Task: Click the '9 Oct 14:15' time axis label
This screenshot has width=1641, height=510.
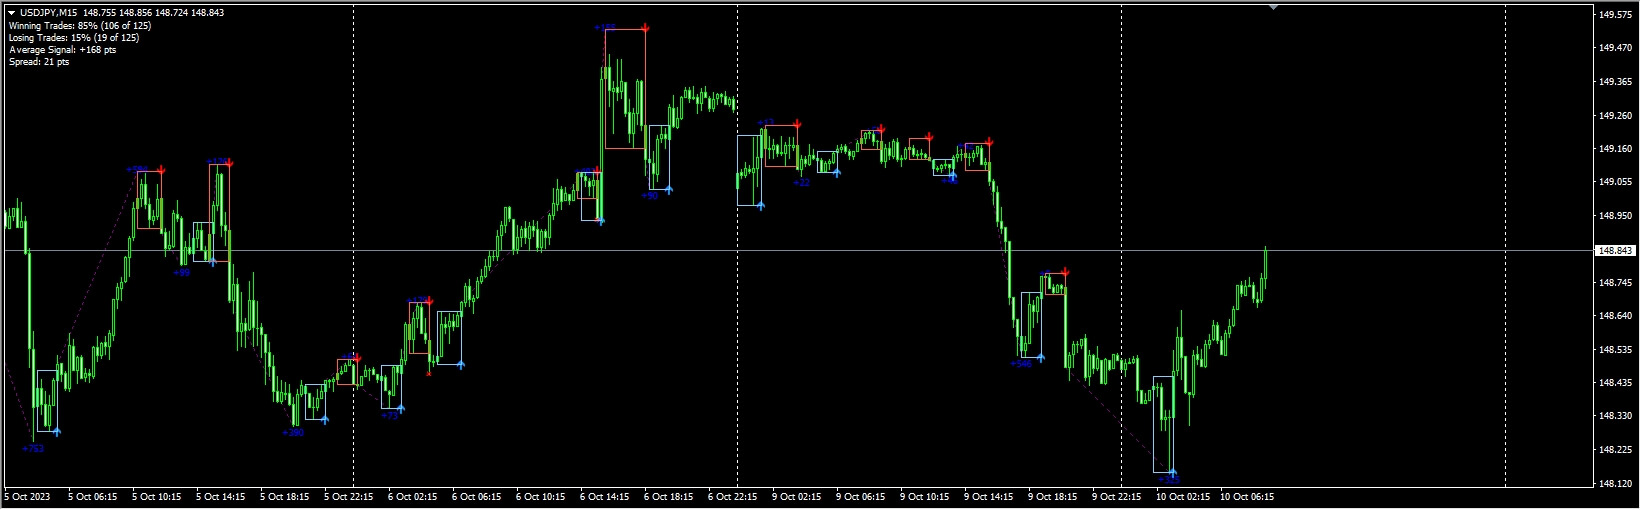Action: click(x=989, y=496)
